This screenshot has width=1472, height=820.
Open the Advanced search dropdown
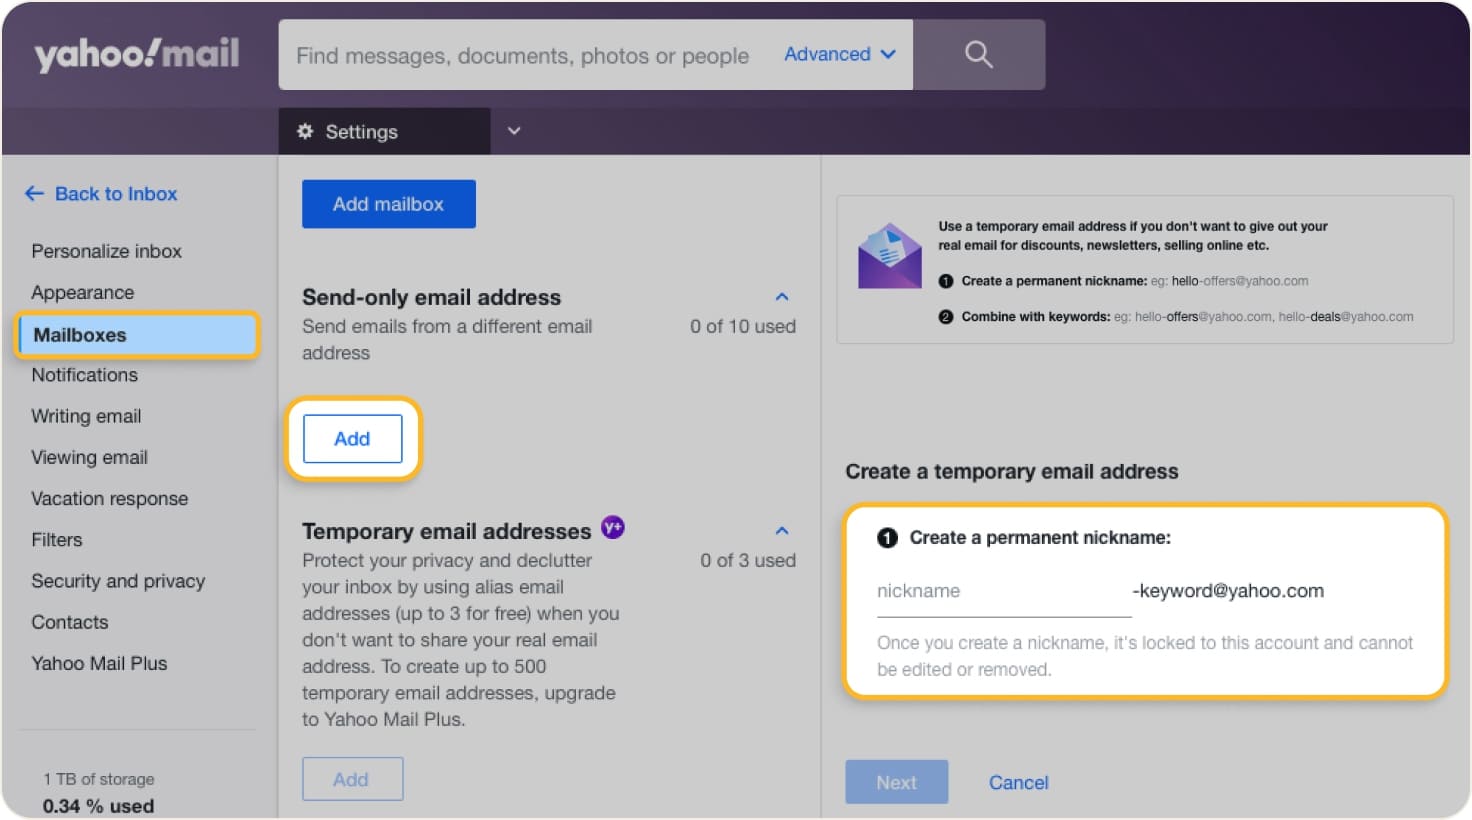[839, 54]
